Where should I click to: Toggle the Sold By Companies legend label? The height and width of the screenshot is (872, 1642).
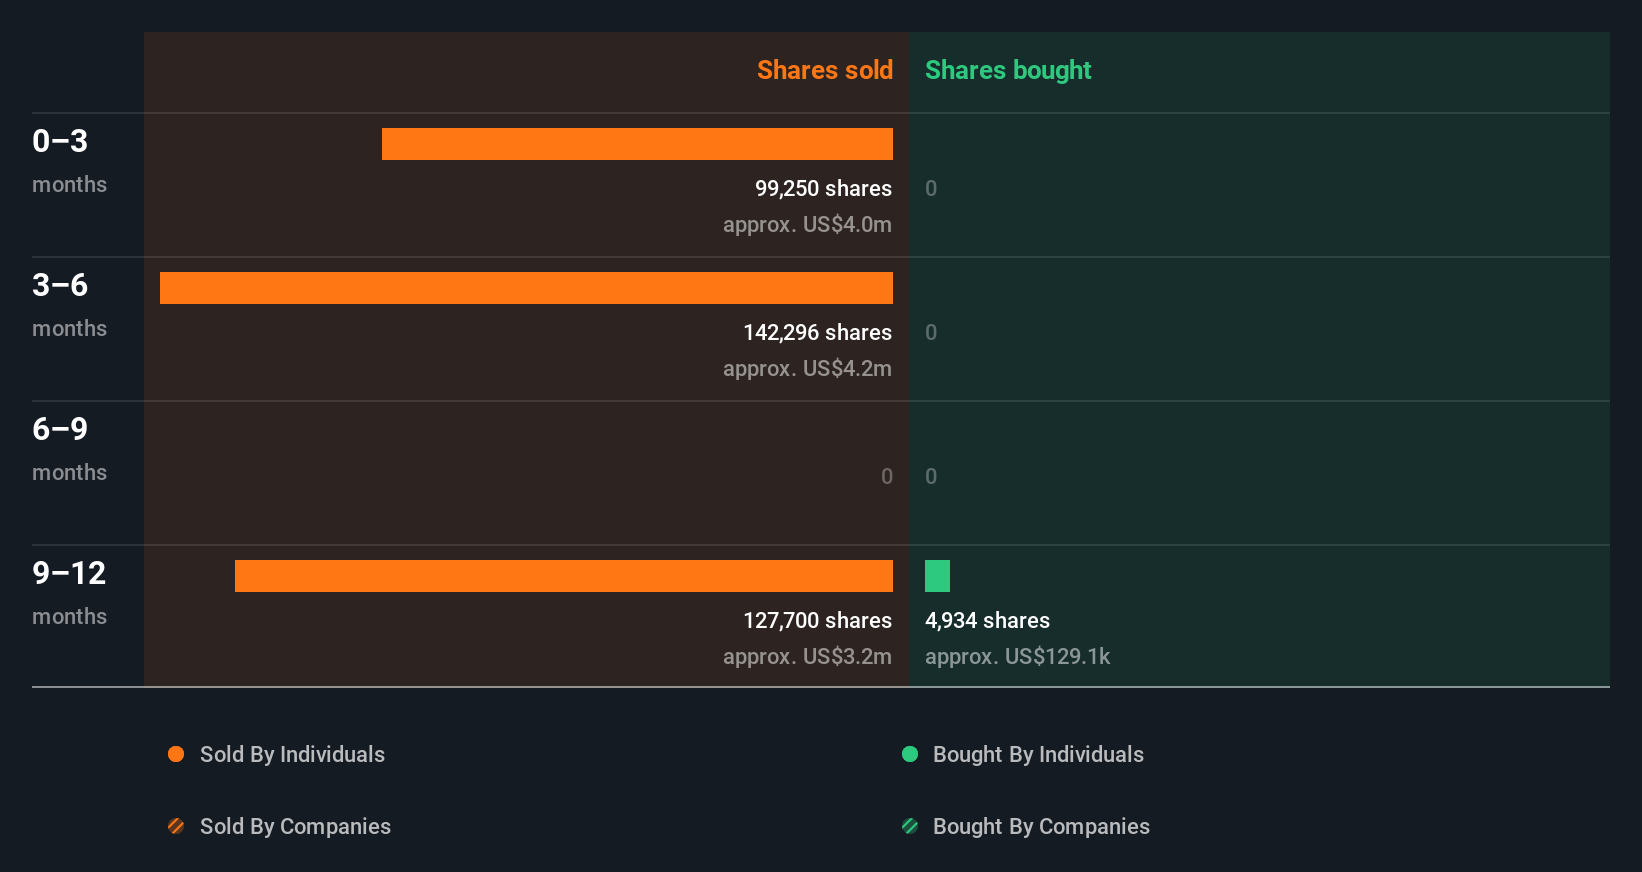295,826
